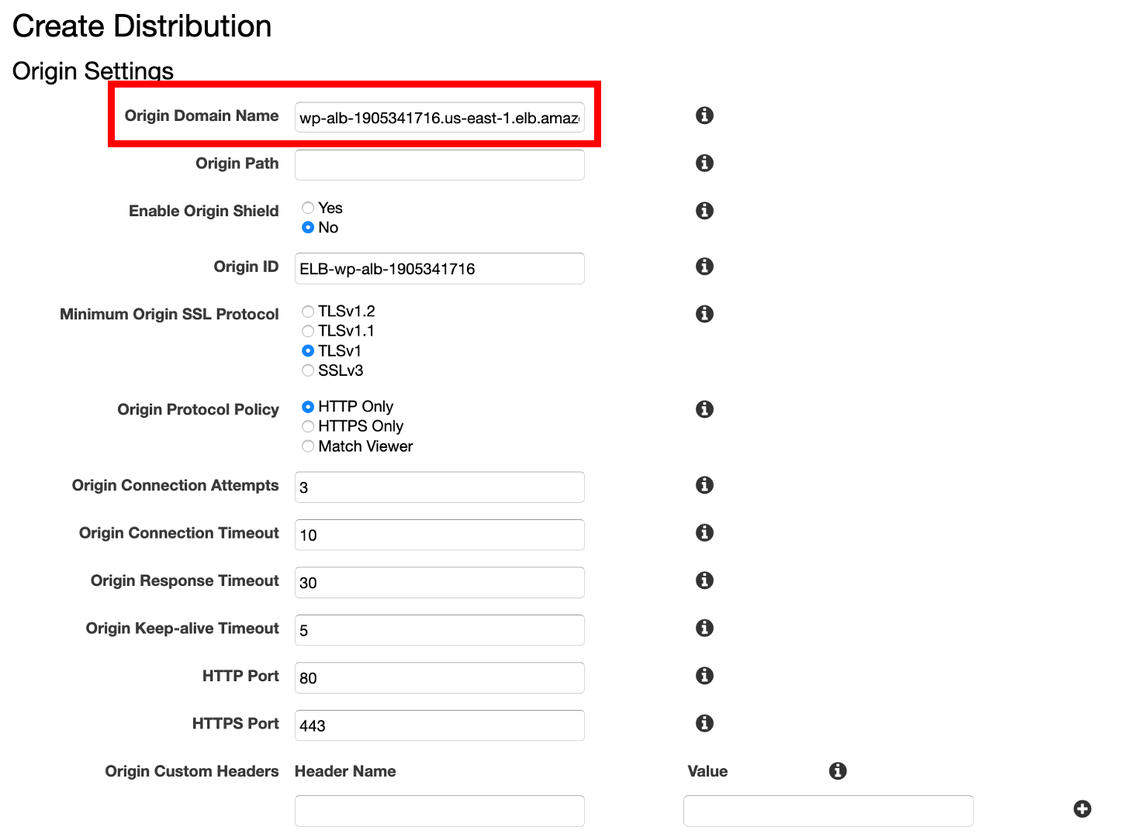1148x837 pixels.
Task: Show info for Enable Origin Shield
Action: (704, 211)
